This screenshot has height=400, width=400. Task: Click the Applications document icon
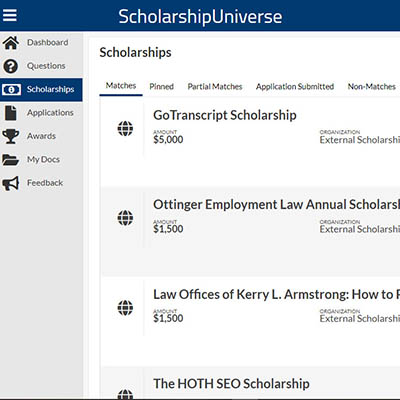pos(11,113)
